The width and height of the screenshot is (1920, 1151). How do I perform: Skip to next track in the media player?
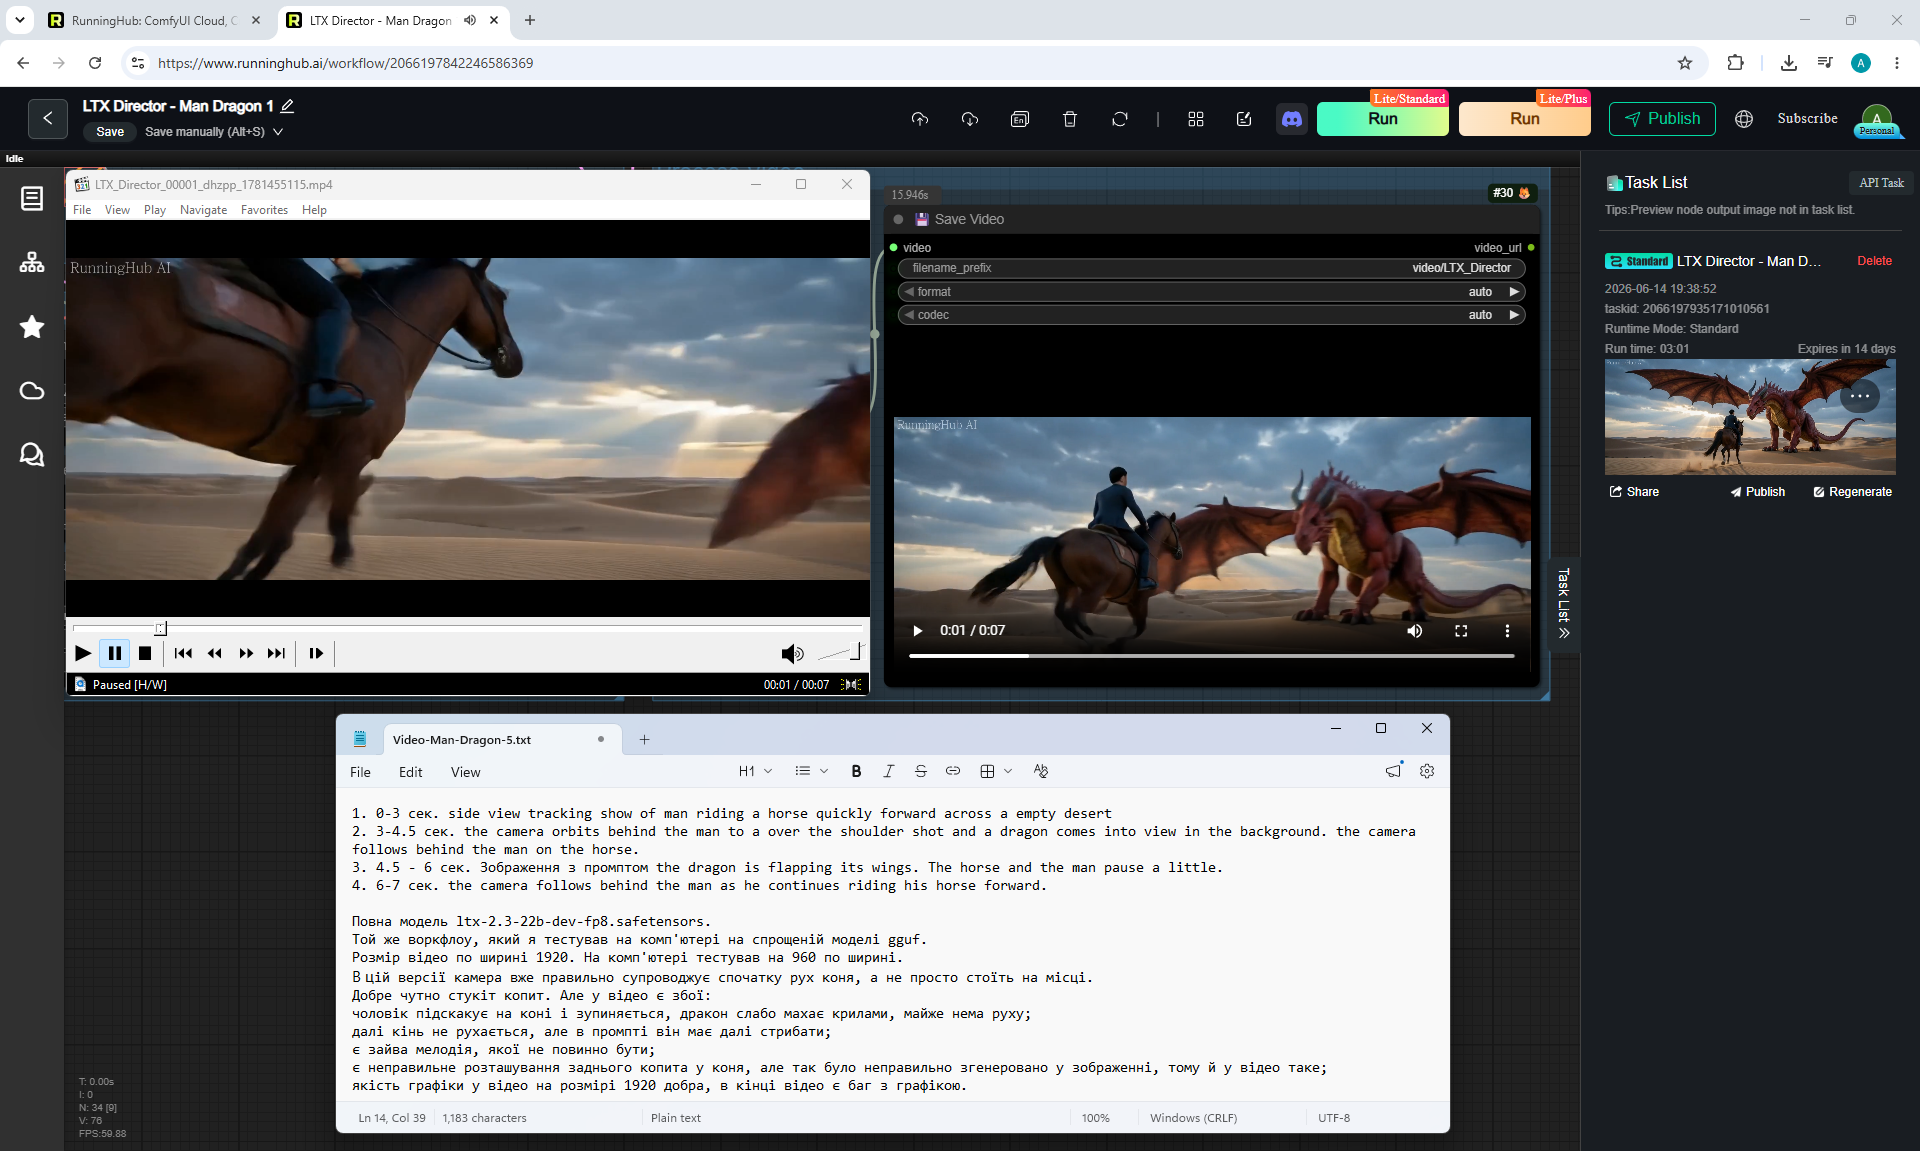pos(276,653)
